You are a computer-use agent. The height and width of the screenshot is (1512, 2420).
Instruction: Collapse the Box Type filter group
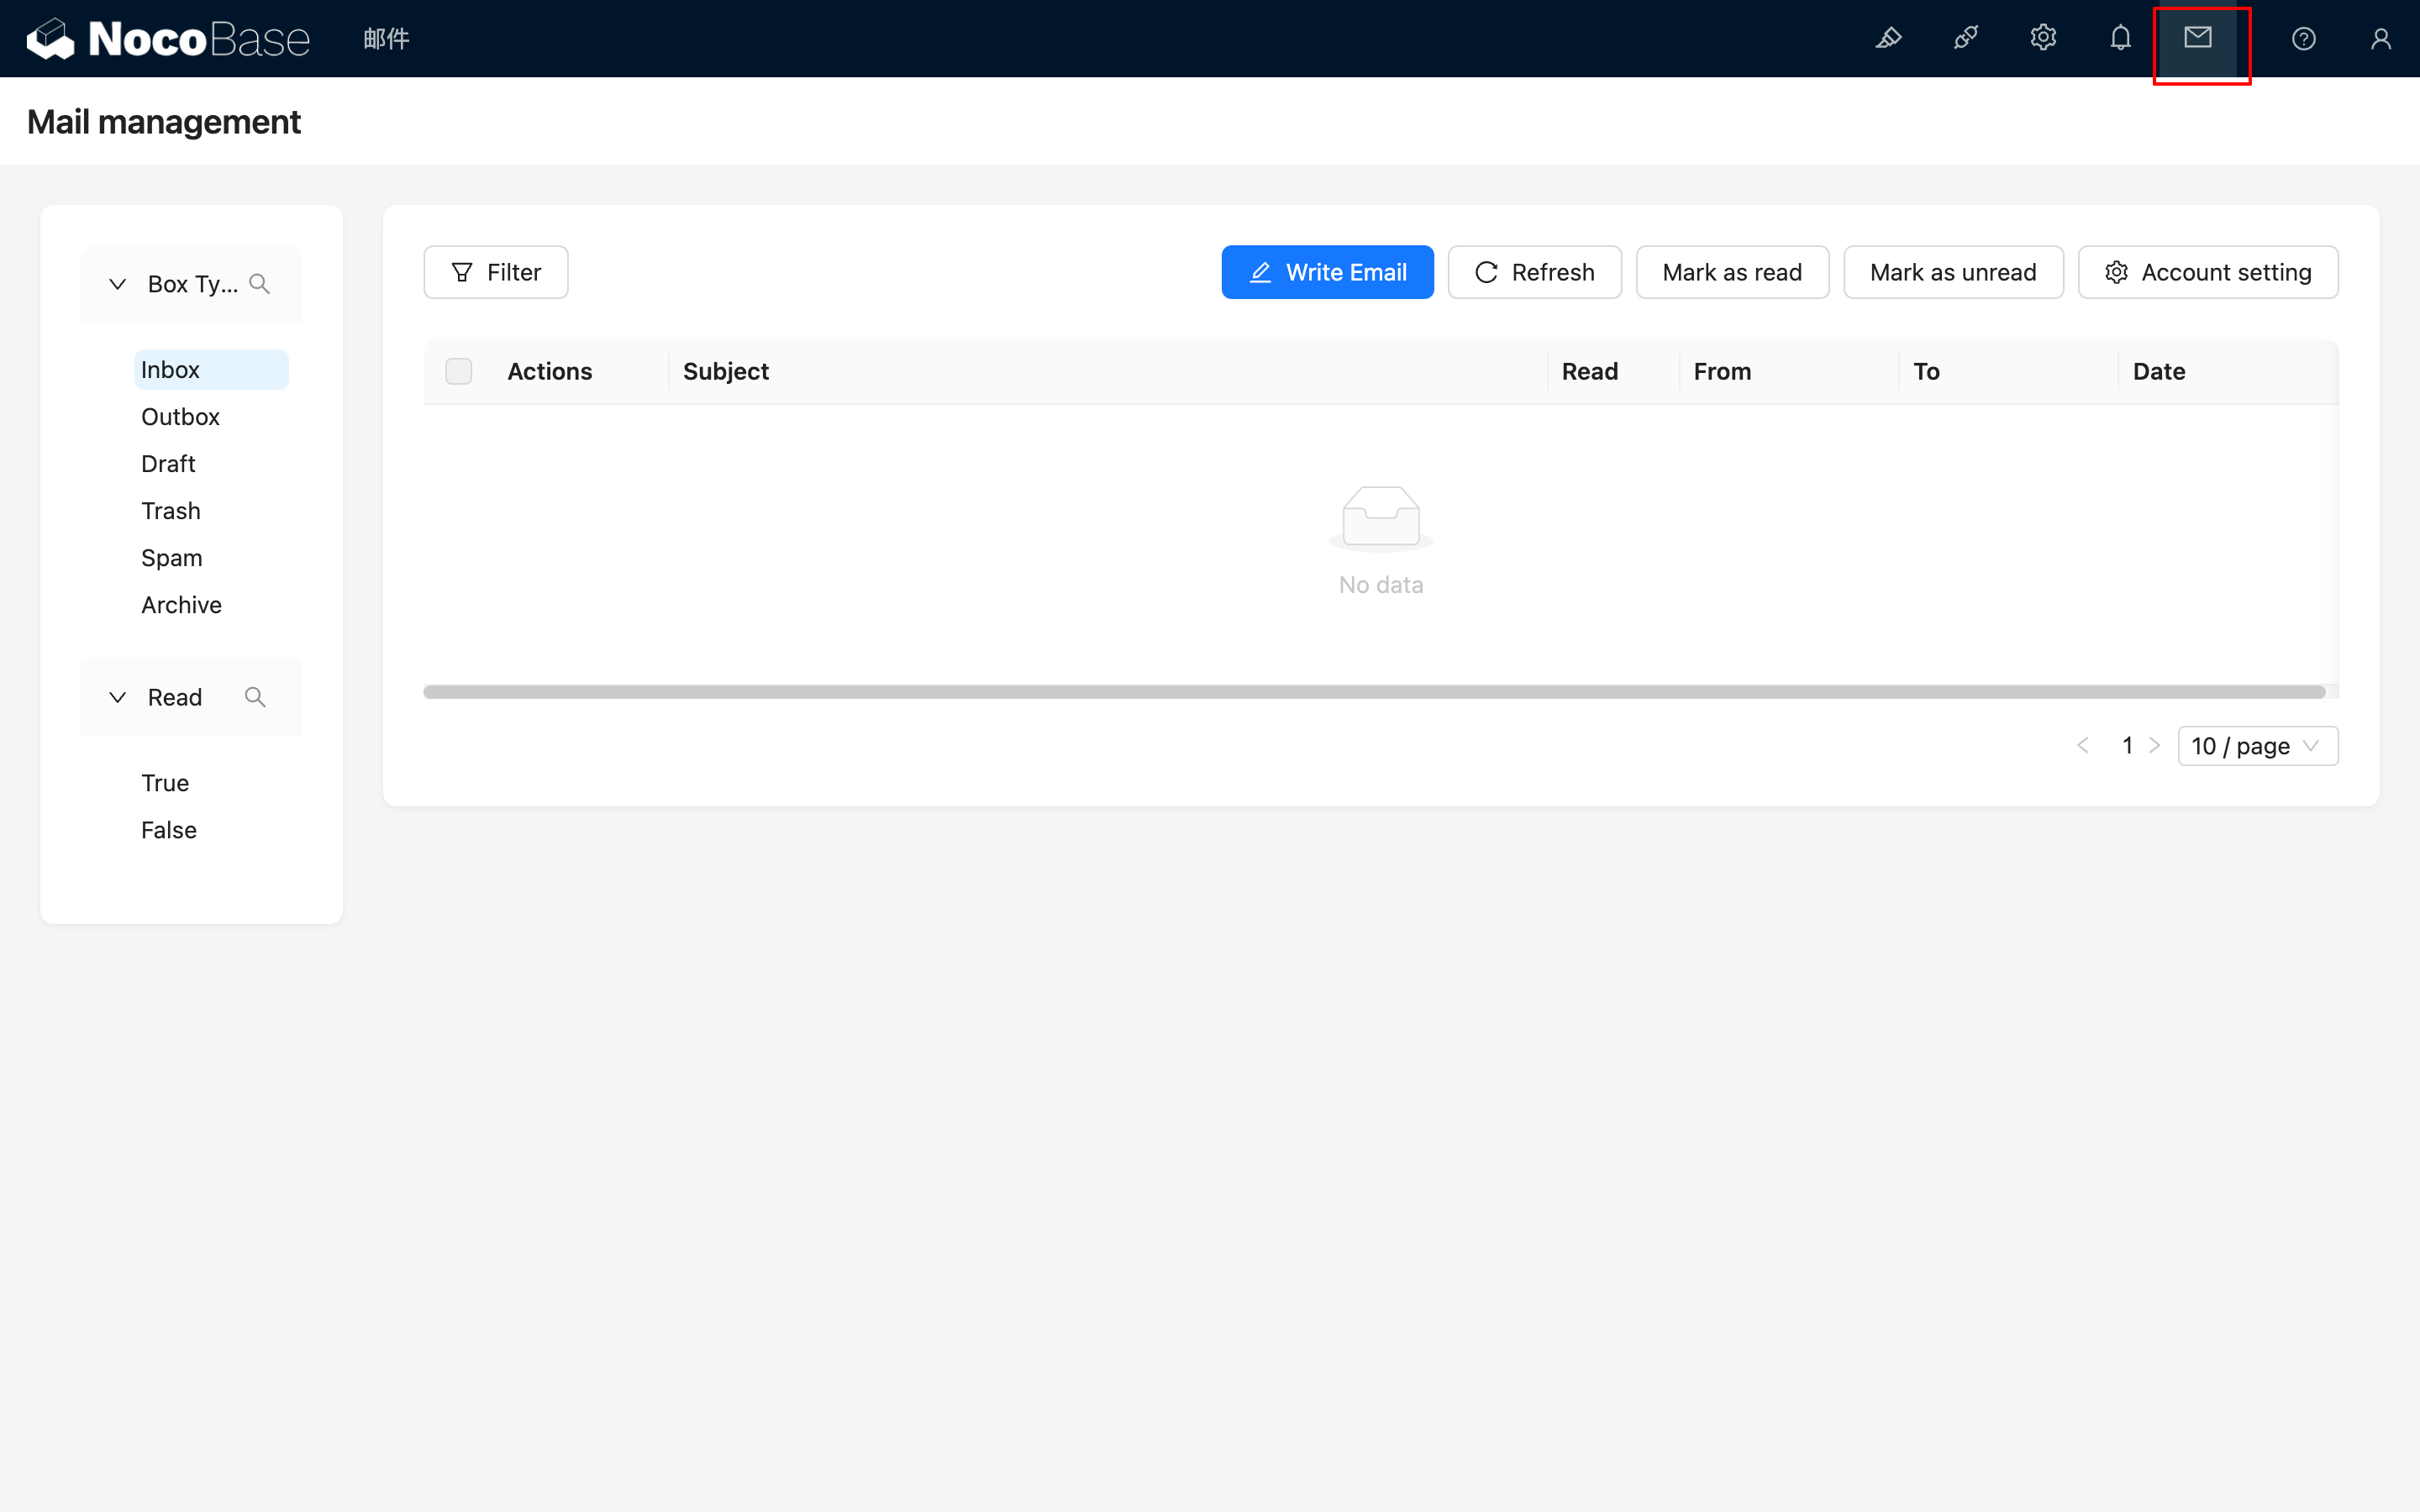pyautogui.click(x=117, y=284)
